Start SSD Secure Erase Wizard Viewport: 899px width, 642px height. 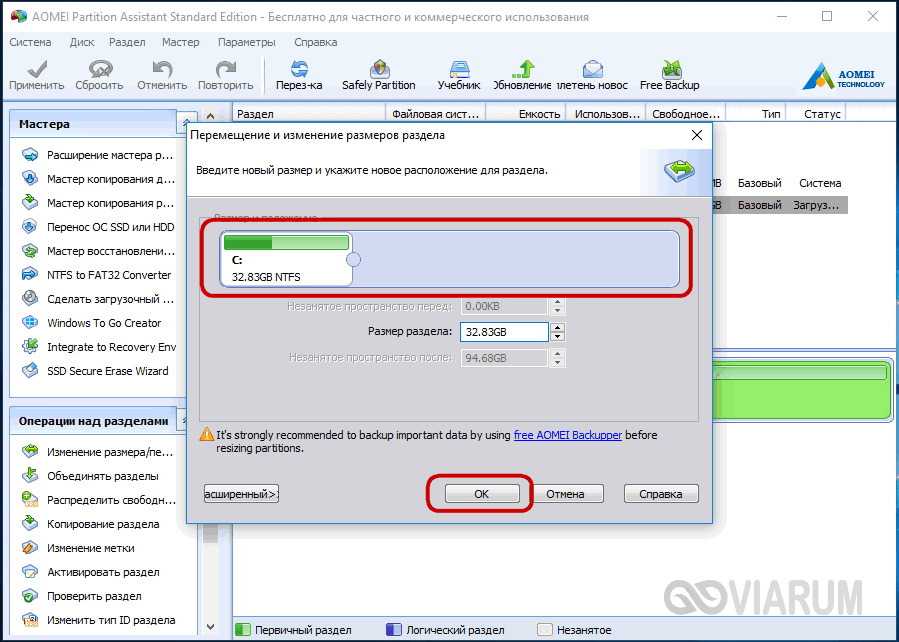click(x=107, y=371)
